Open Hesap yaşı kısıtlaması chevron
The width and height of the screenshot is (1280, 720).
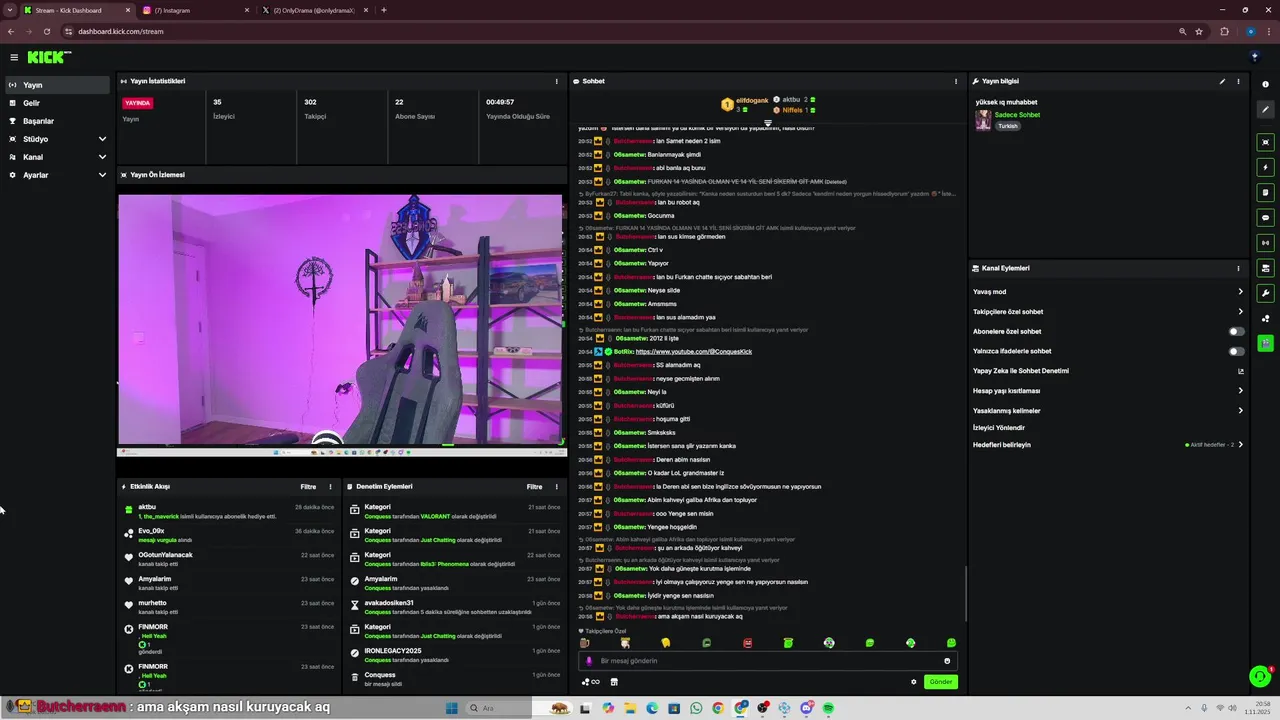pyautogui.click(x=1241, y=391)
